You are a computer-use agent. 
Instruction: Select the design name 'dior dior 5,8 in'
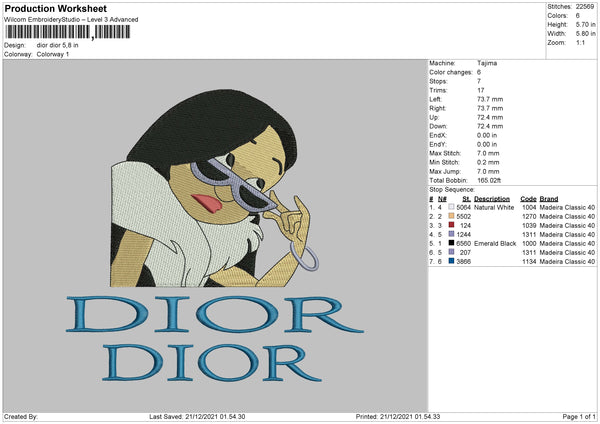[x=57, y=45]
